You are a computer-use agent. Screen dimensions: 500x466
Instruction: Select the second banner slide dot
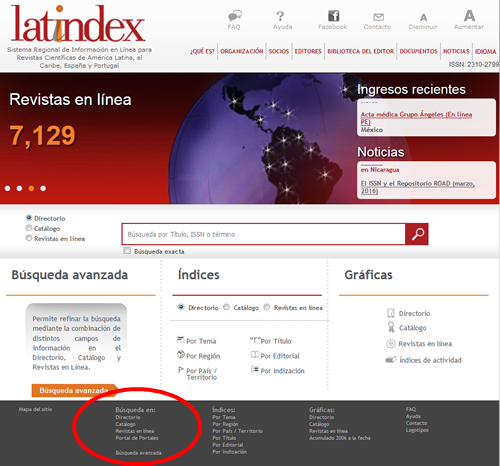pos(19,188)
